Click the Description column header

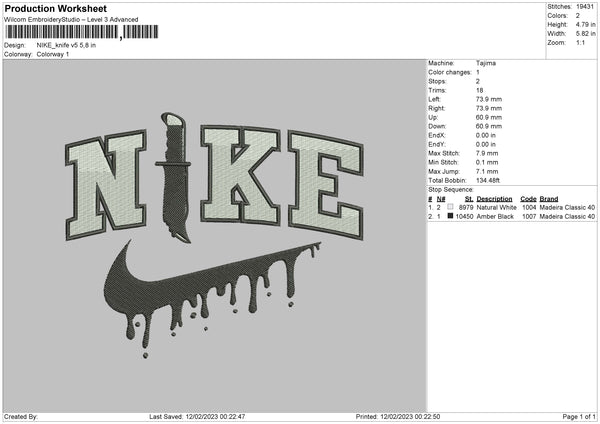coord(494,199)
